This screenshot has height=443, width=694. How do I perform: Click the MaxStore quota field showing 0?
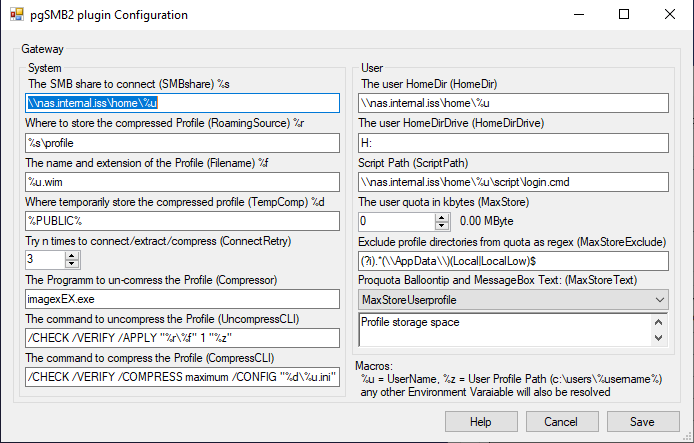[397, 221]
